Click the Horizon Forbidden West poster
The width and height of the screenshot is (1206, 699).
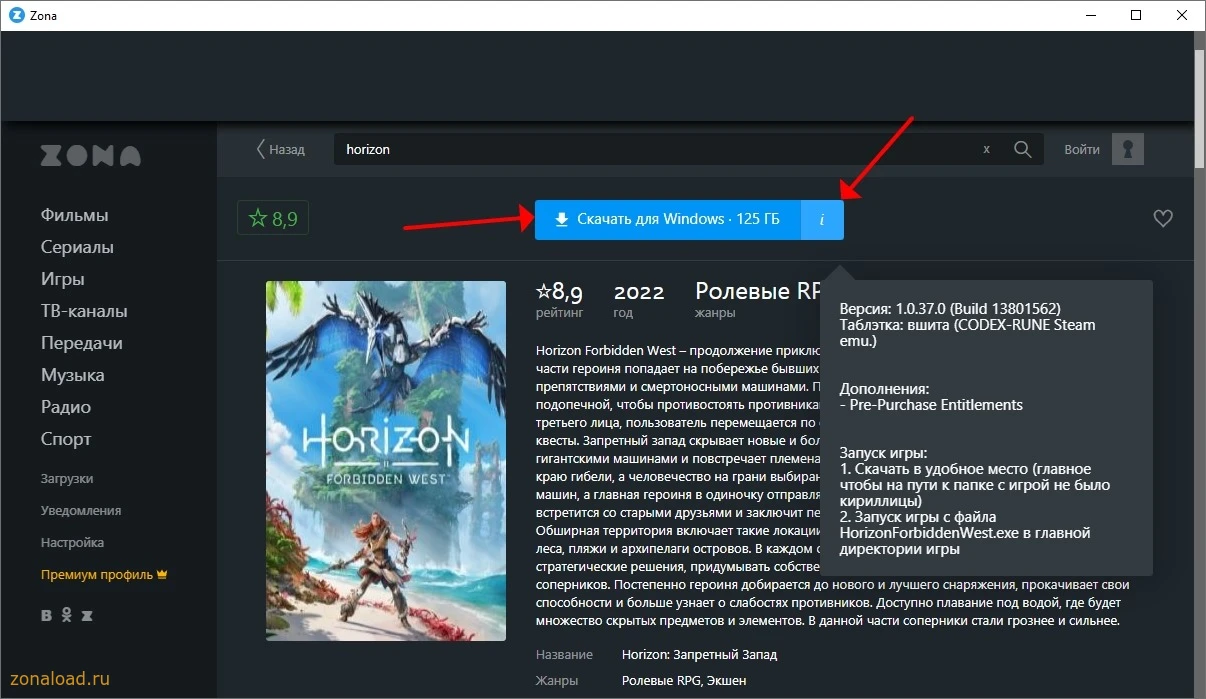pos(386,461)
